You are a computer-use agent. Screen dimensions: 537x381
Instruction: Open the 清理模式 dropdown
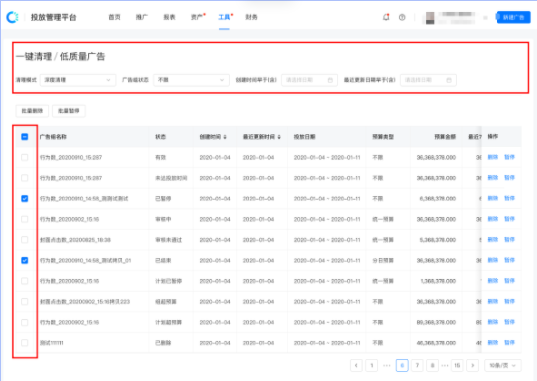click(x=78, y=80)
